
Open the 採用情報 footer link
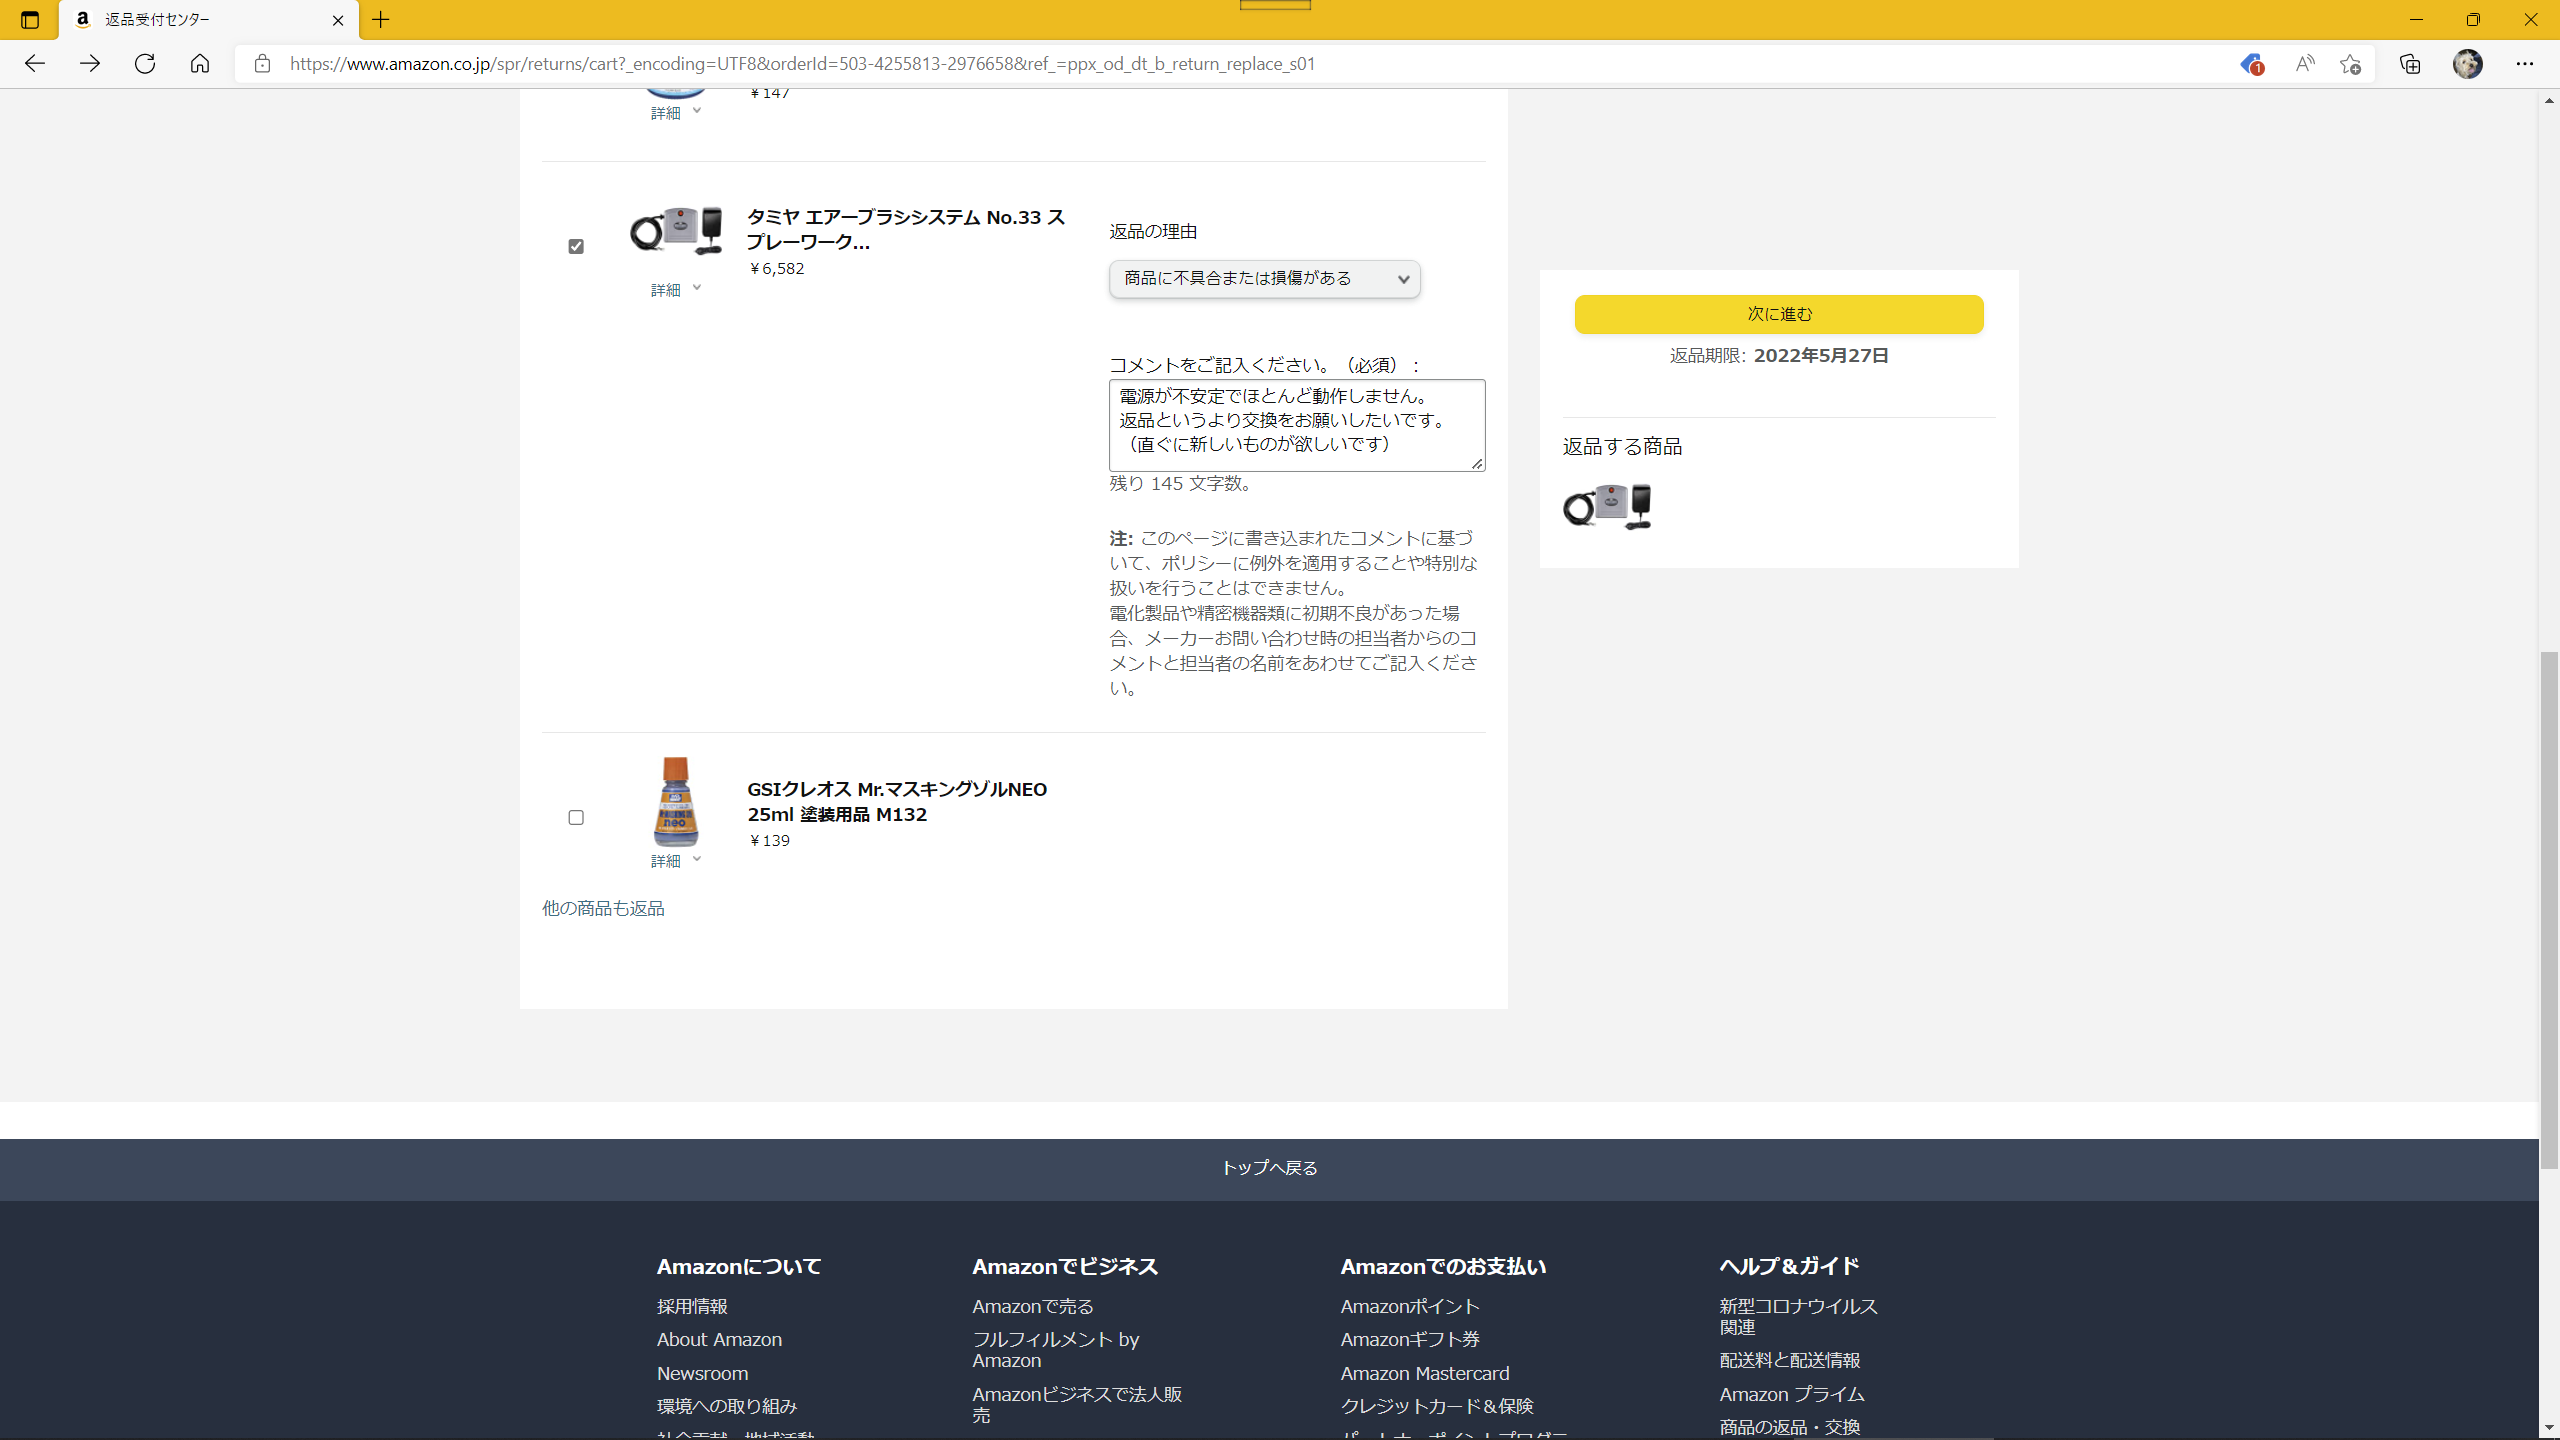point(692,1307)
